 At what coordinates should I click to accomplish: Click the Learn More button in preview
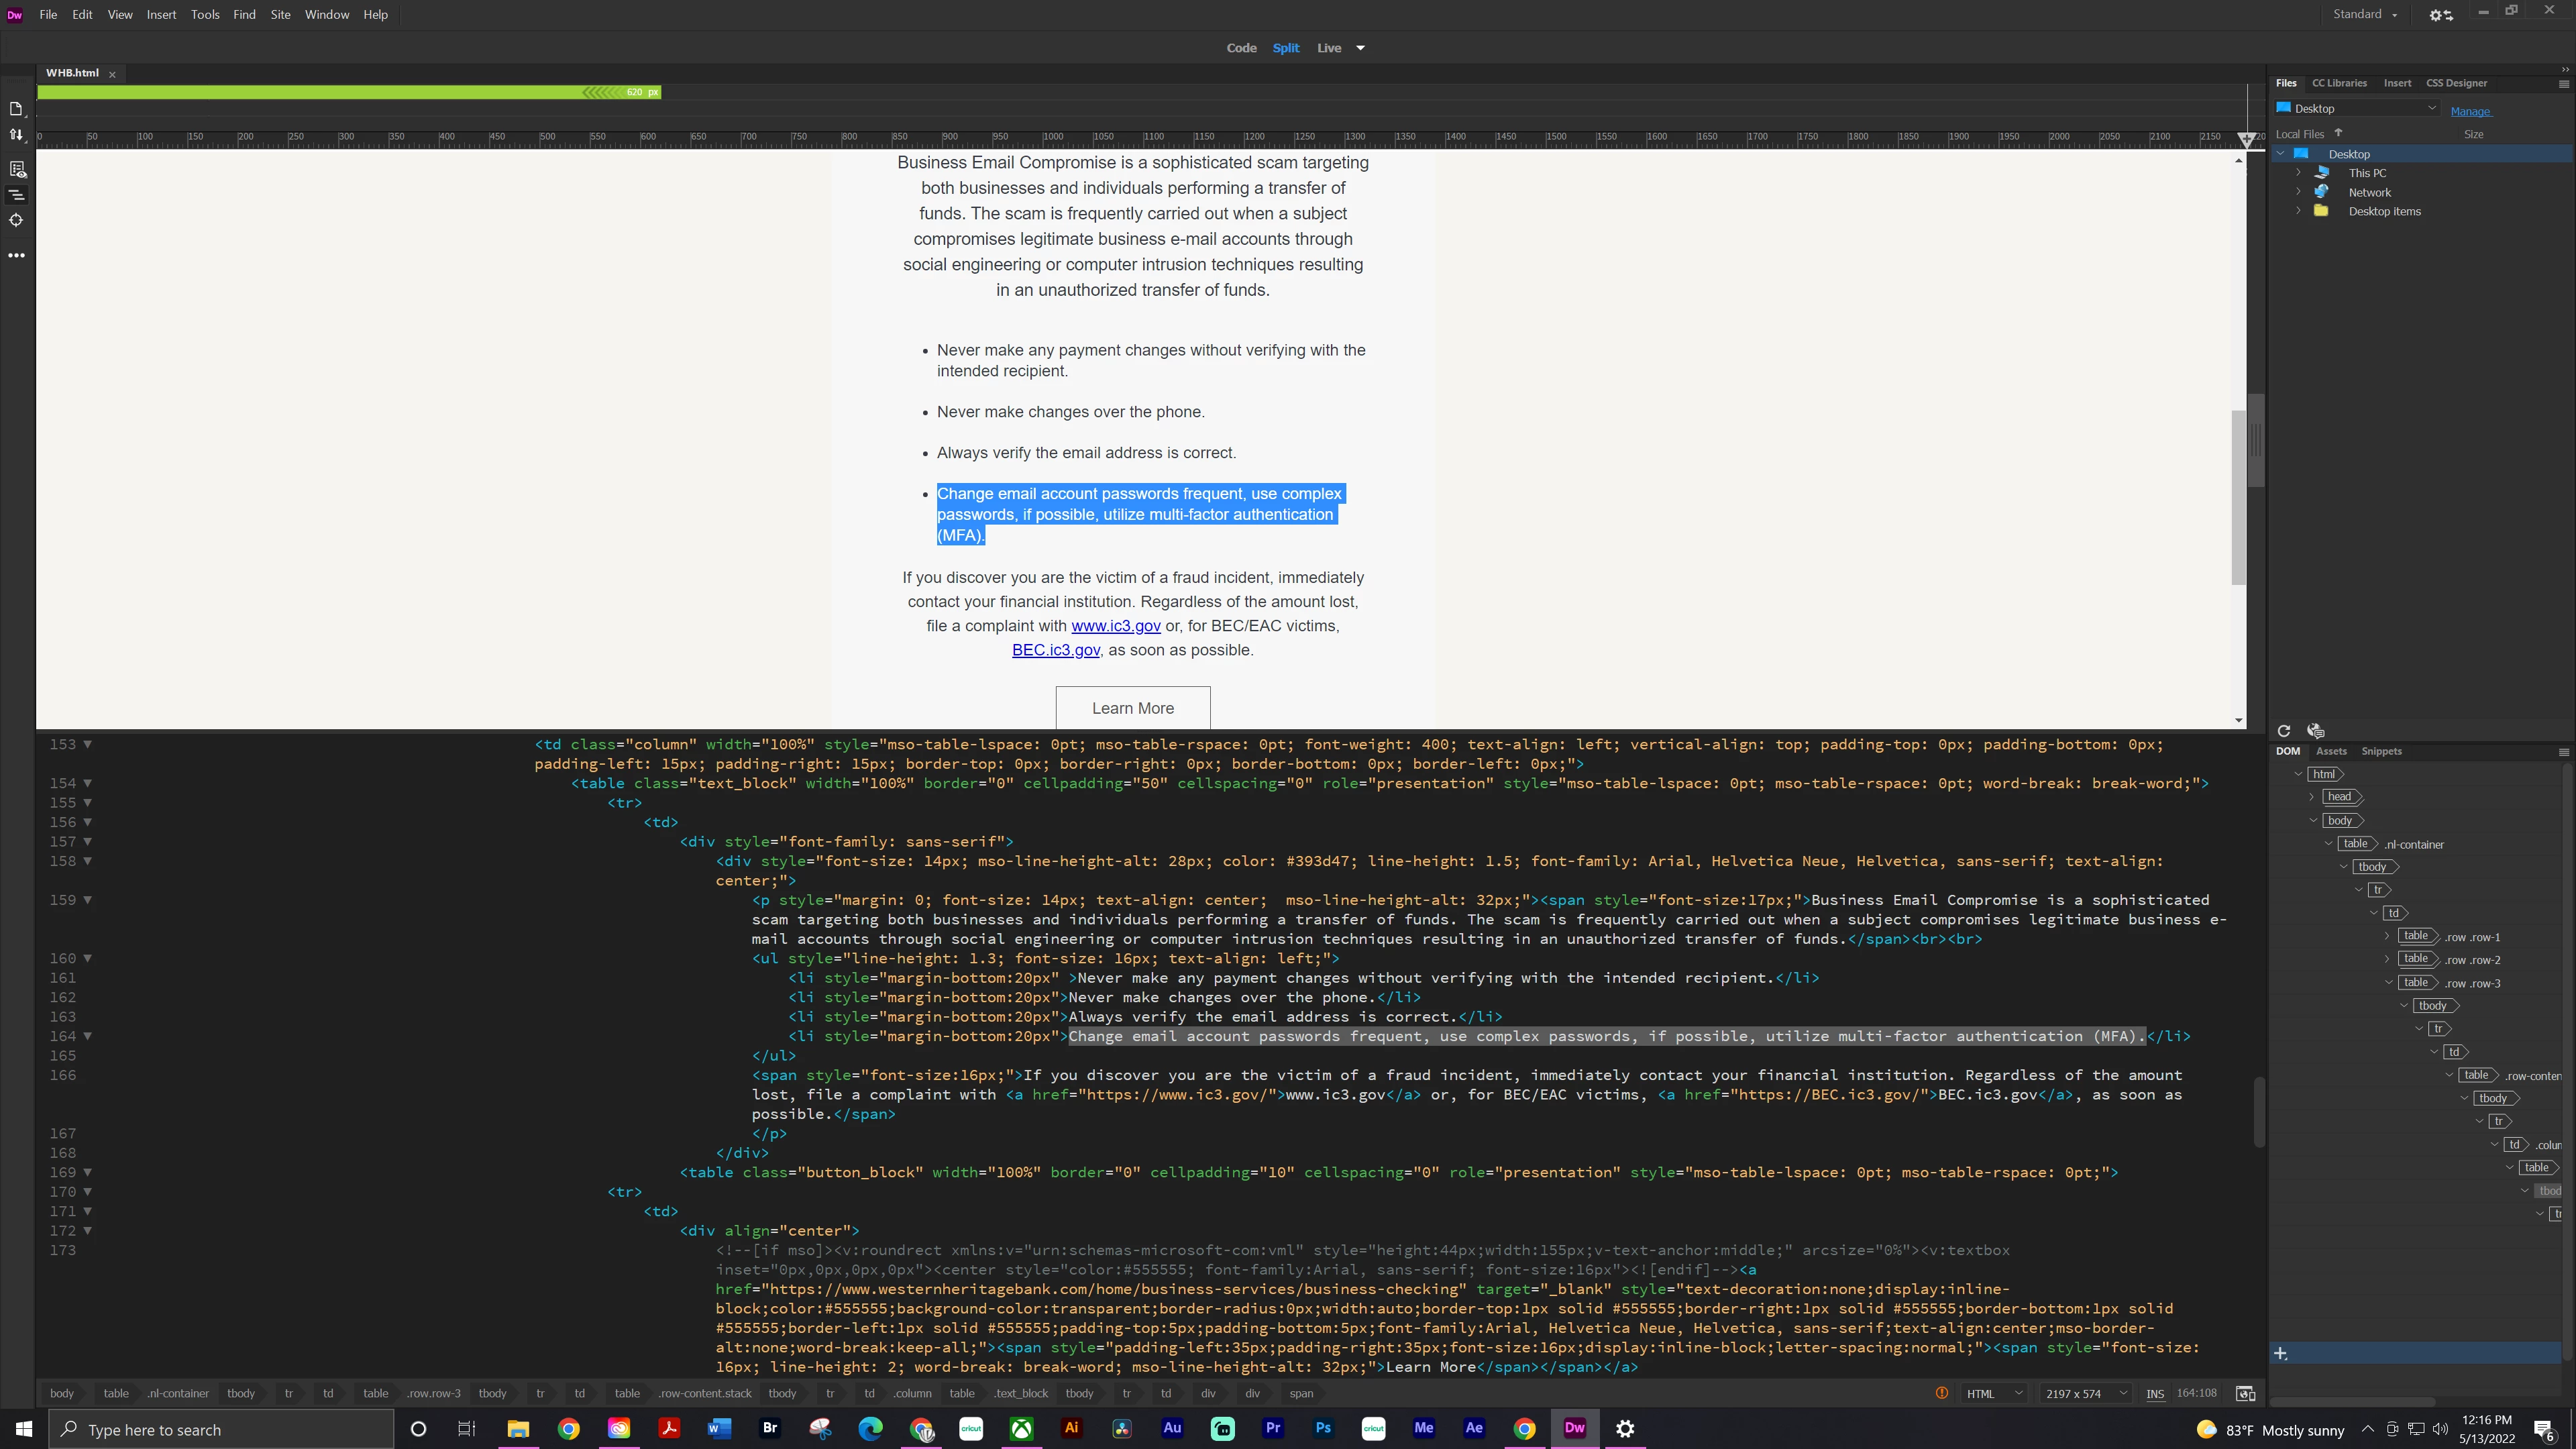[1132, 708]
